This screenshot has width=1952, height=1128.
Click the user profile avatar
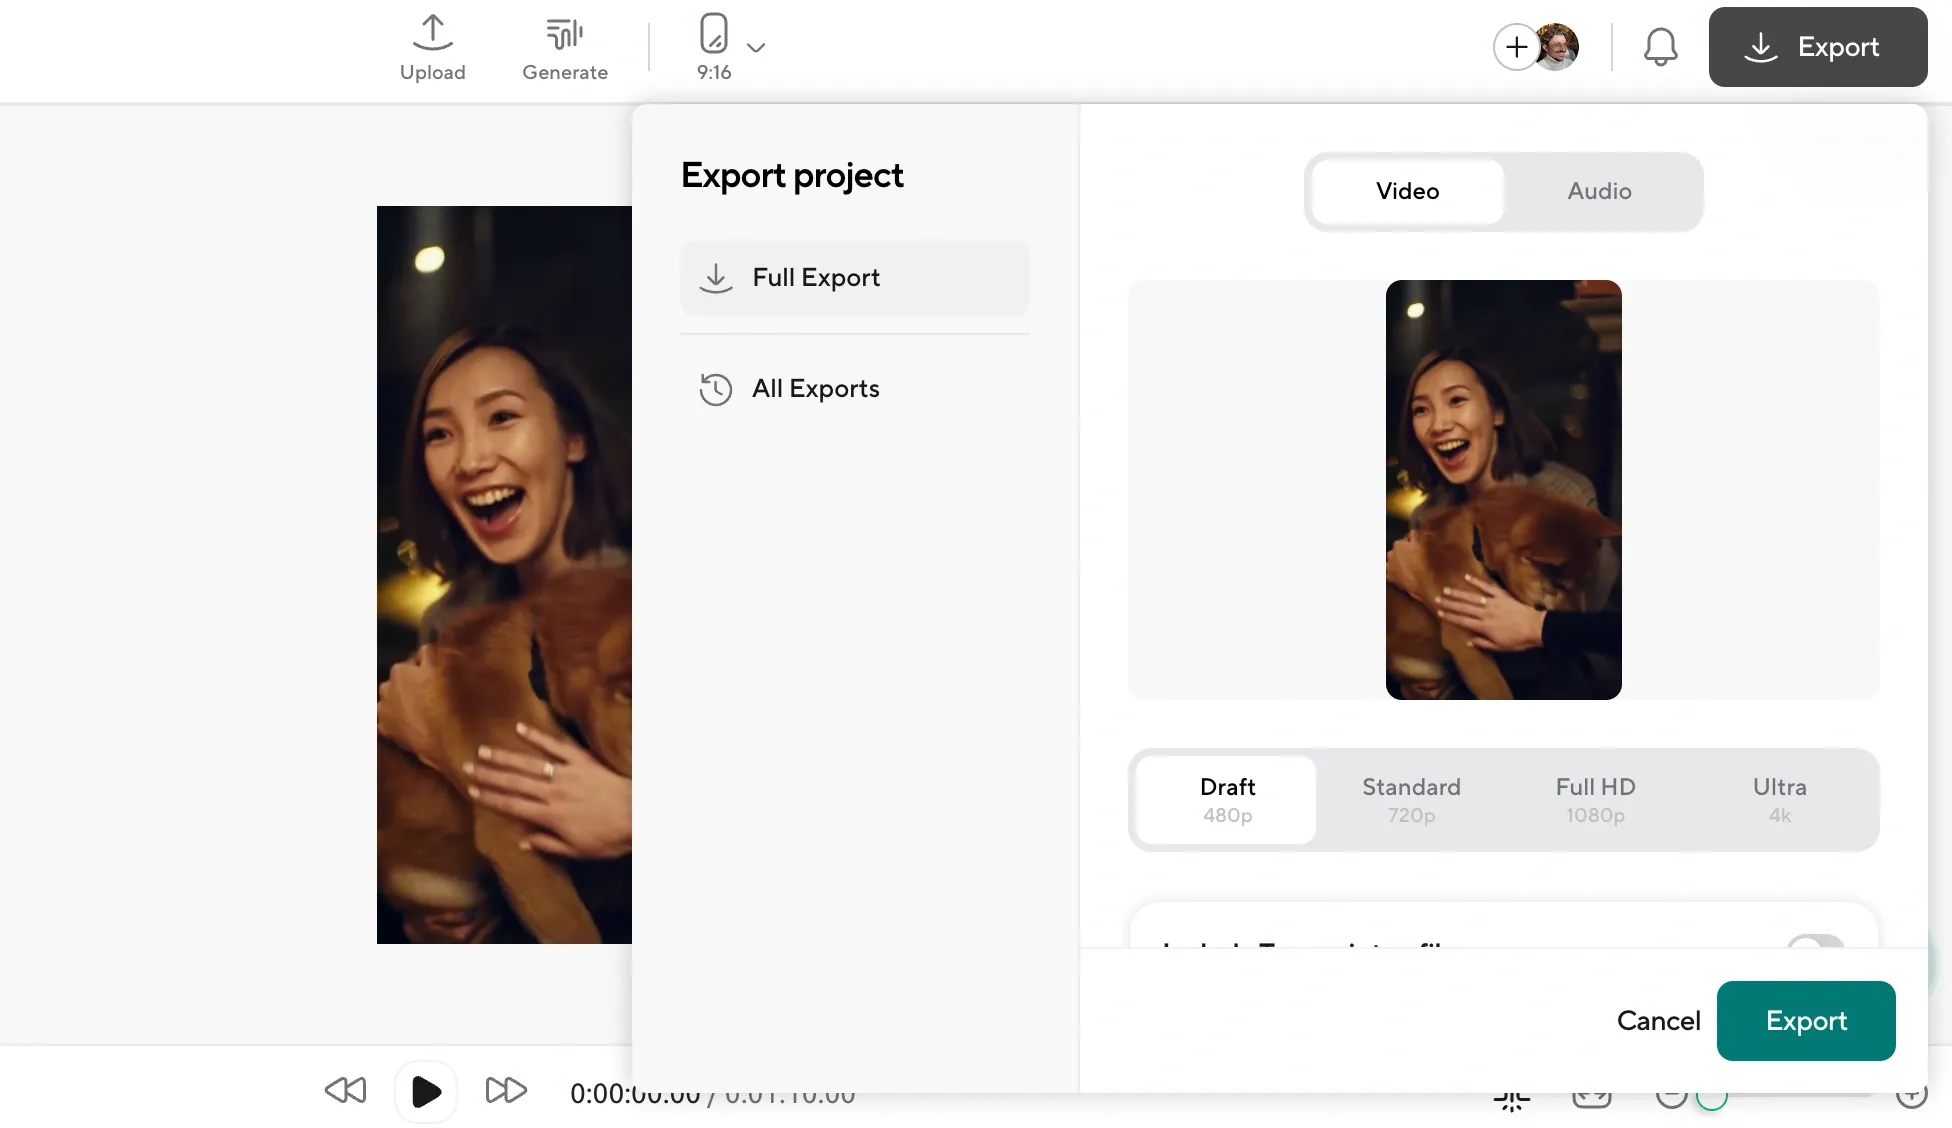pyautogui.click(x=1558, y=46)
